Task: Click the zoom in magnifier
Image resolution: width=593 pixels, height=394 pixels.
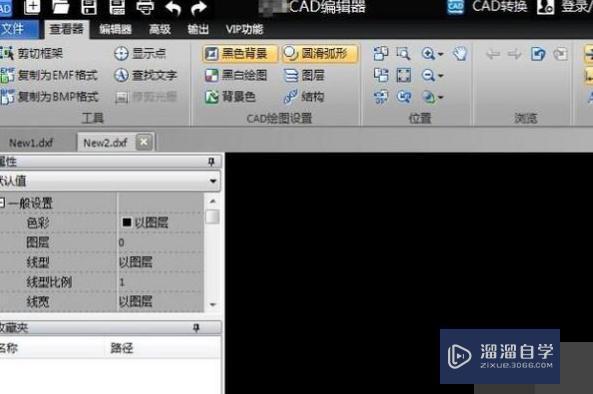Action: coord(428,53)
